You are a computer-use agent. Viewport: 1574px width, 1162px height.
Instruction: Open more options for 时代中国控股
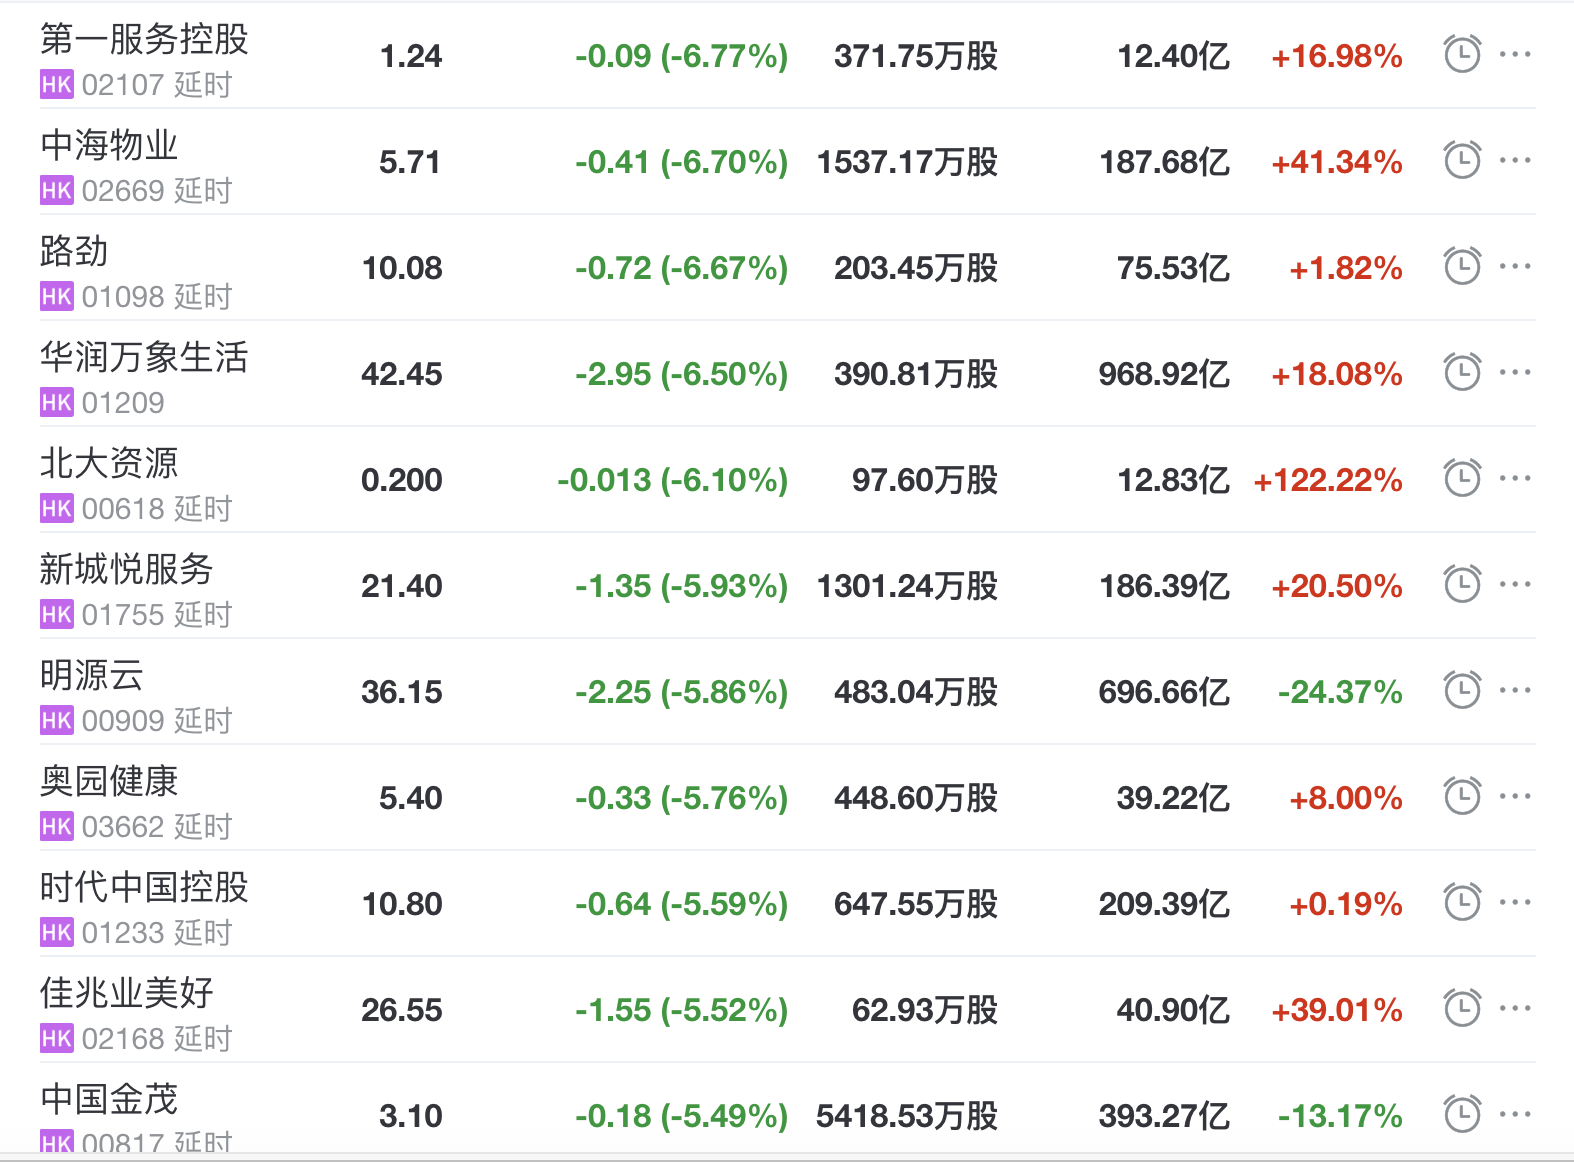1515,902
